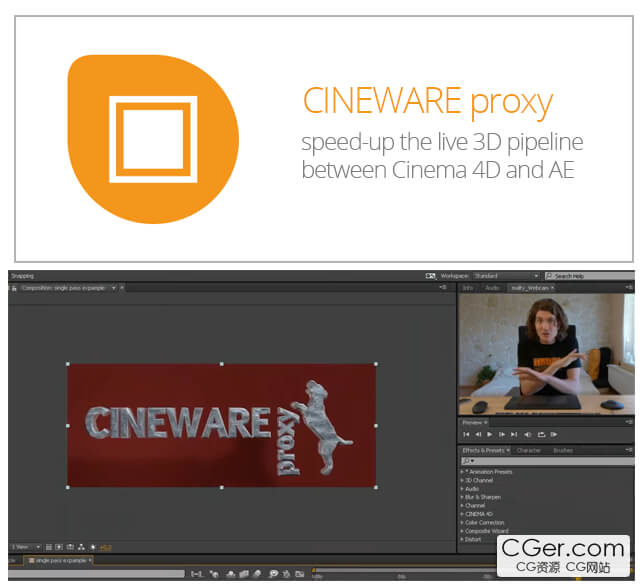This screenshot has width=640, height=587.
Task: Click the Reset Exposure sun icon
Action: pyautogui.click(x=93, y=547)
